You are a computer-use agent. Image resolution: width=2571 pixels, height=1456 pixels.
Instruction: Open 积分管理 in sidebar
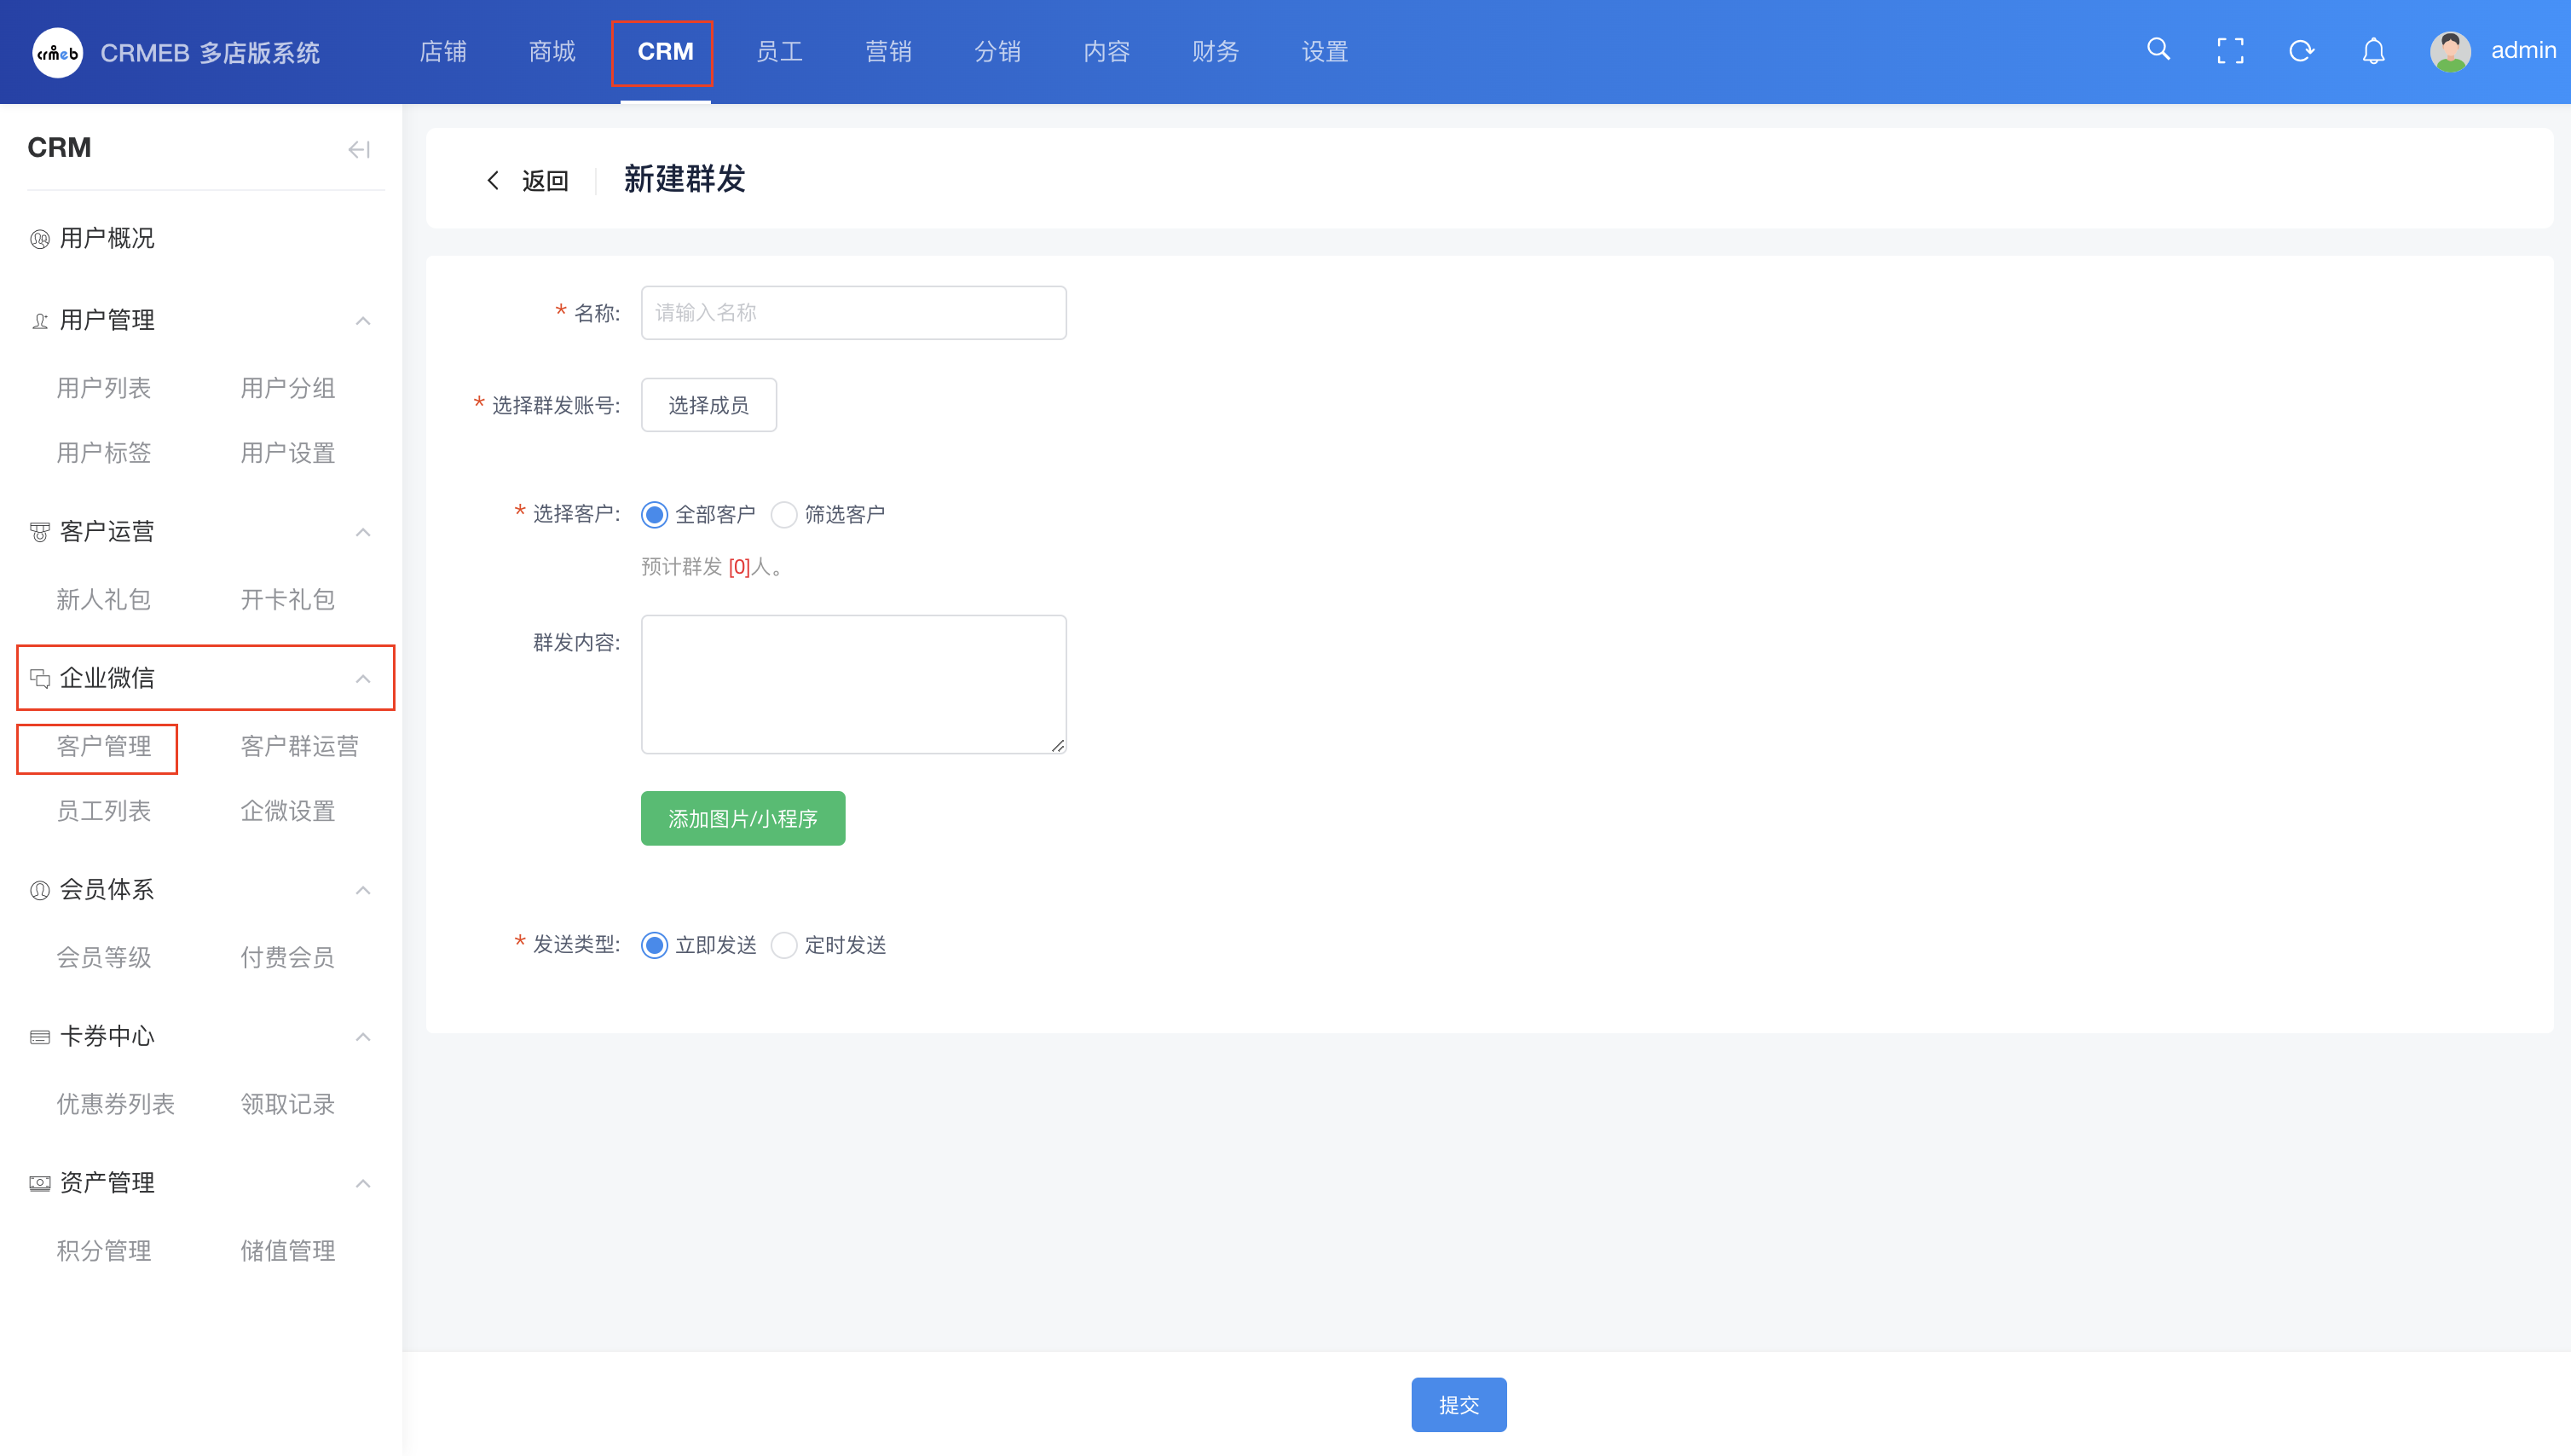[103, 1251]
